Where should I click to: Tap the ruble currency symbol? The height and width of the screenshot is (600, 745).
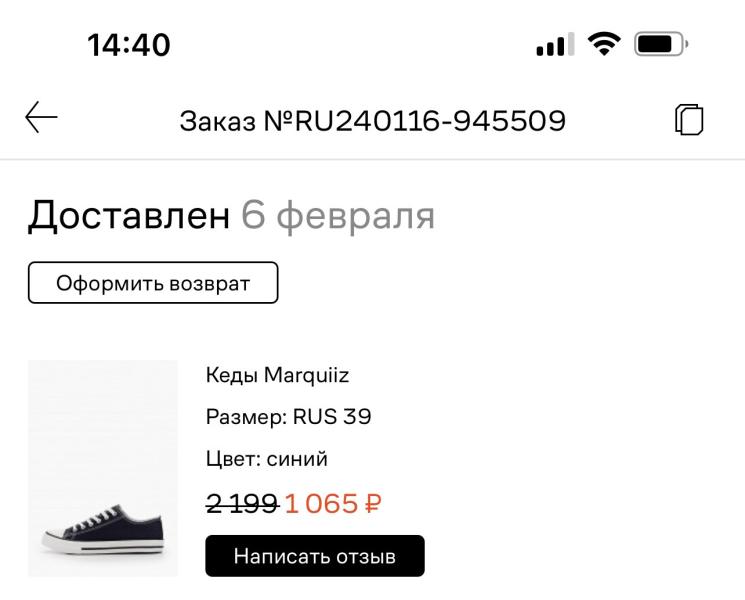click(x=373, y=503)
